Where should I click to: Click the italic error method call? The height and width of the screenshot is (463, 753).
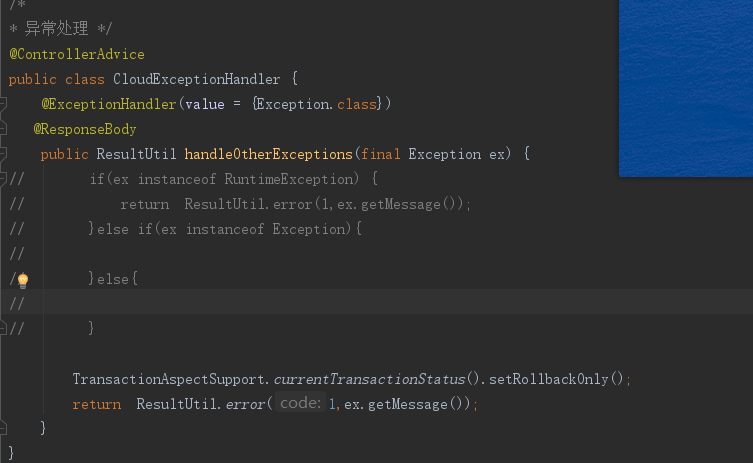coord(245,404)
